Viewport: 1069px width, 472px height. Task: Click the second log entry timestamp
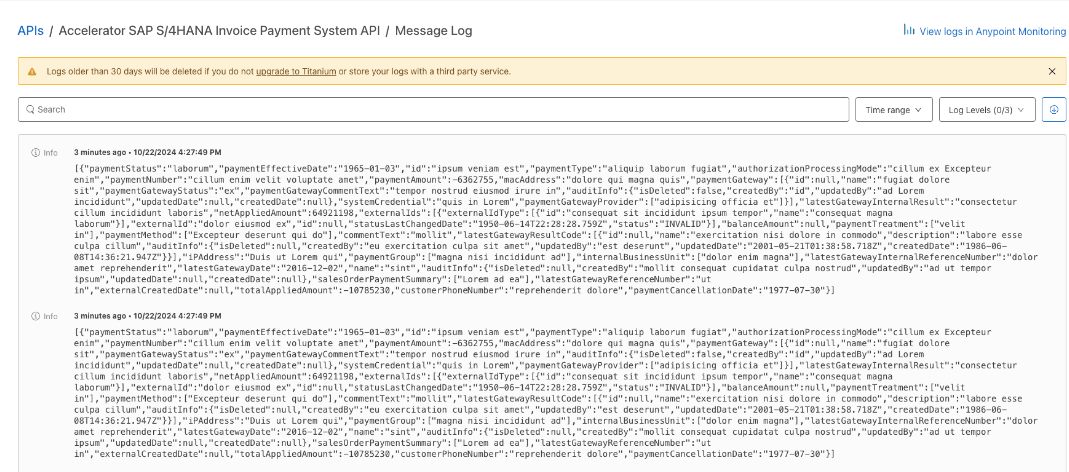coord(148,315)
